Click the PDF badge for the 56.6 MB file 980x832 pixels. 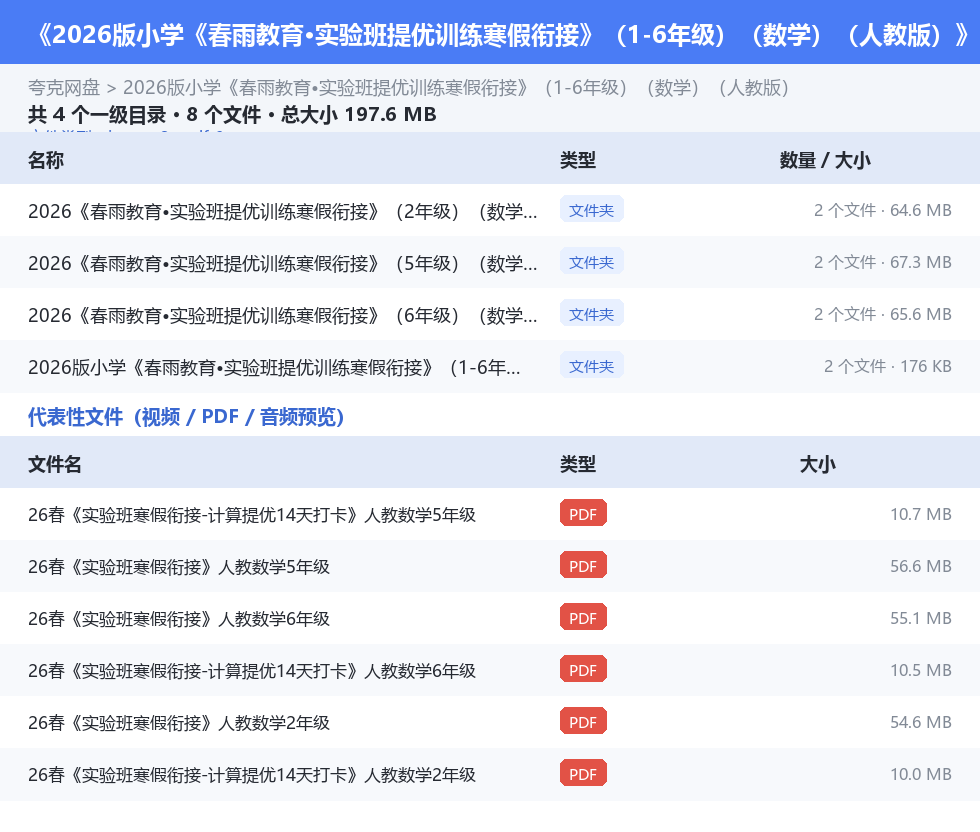click(583, 565)
